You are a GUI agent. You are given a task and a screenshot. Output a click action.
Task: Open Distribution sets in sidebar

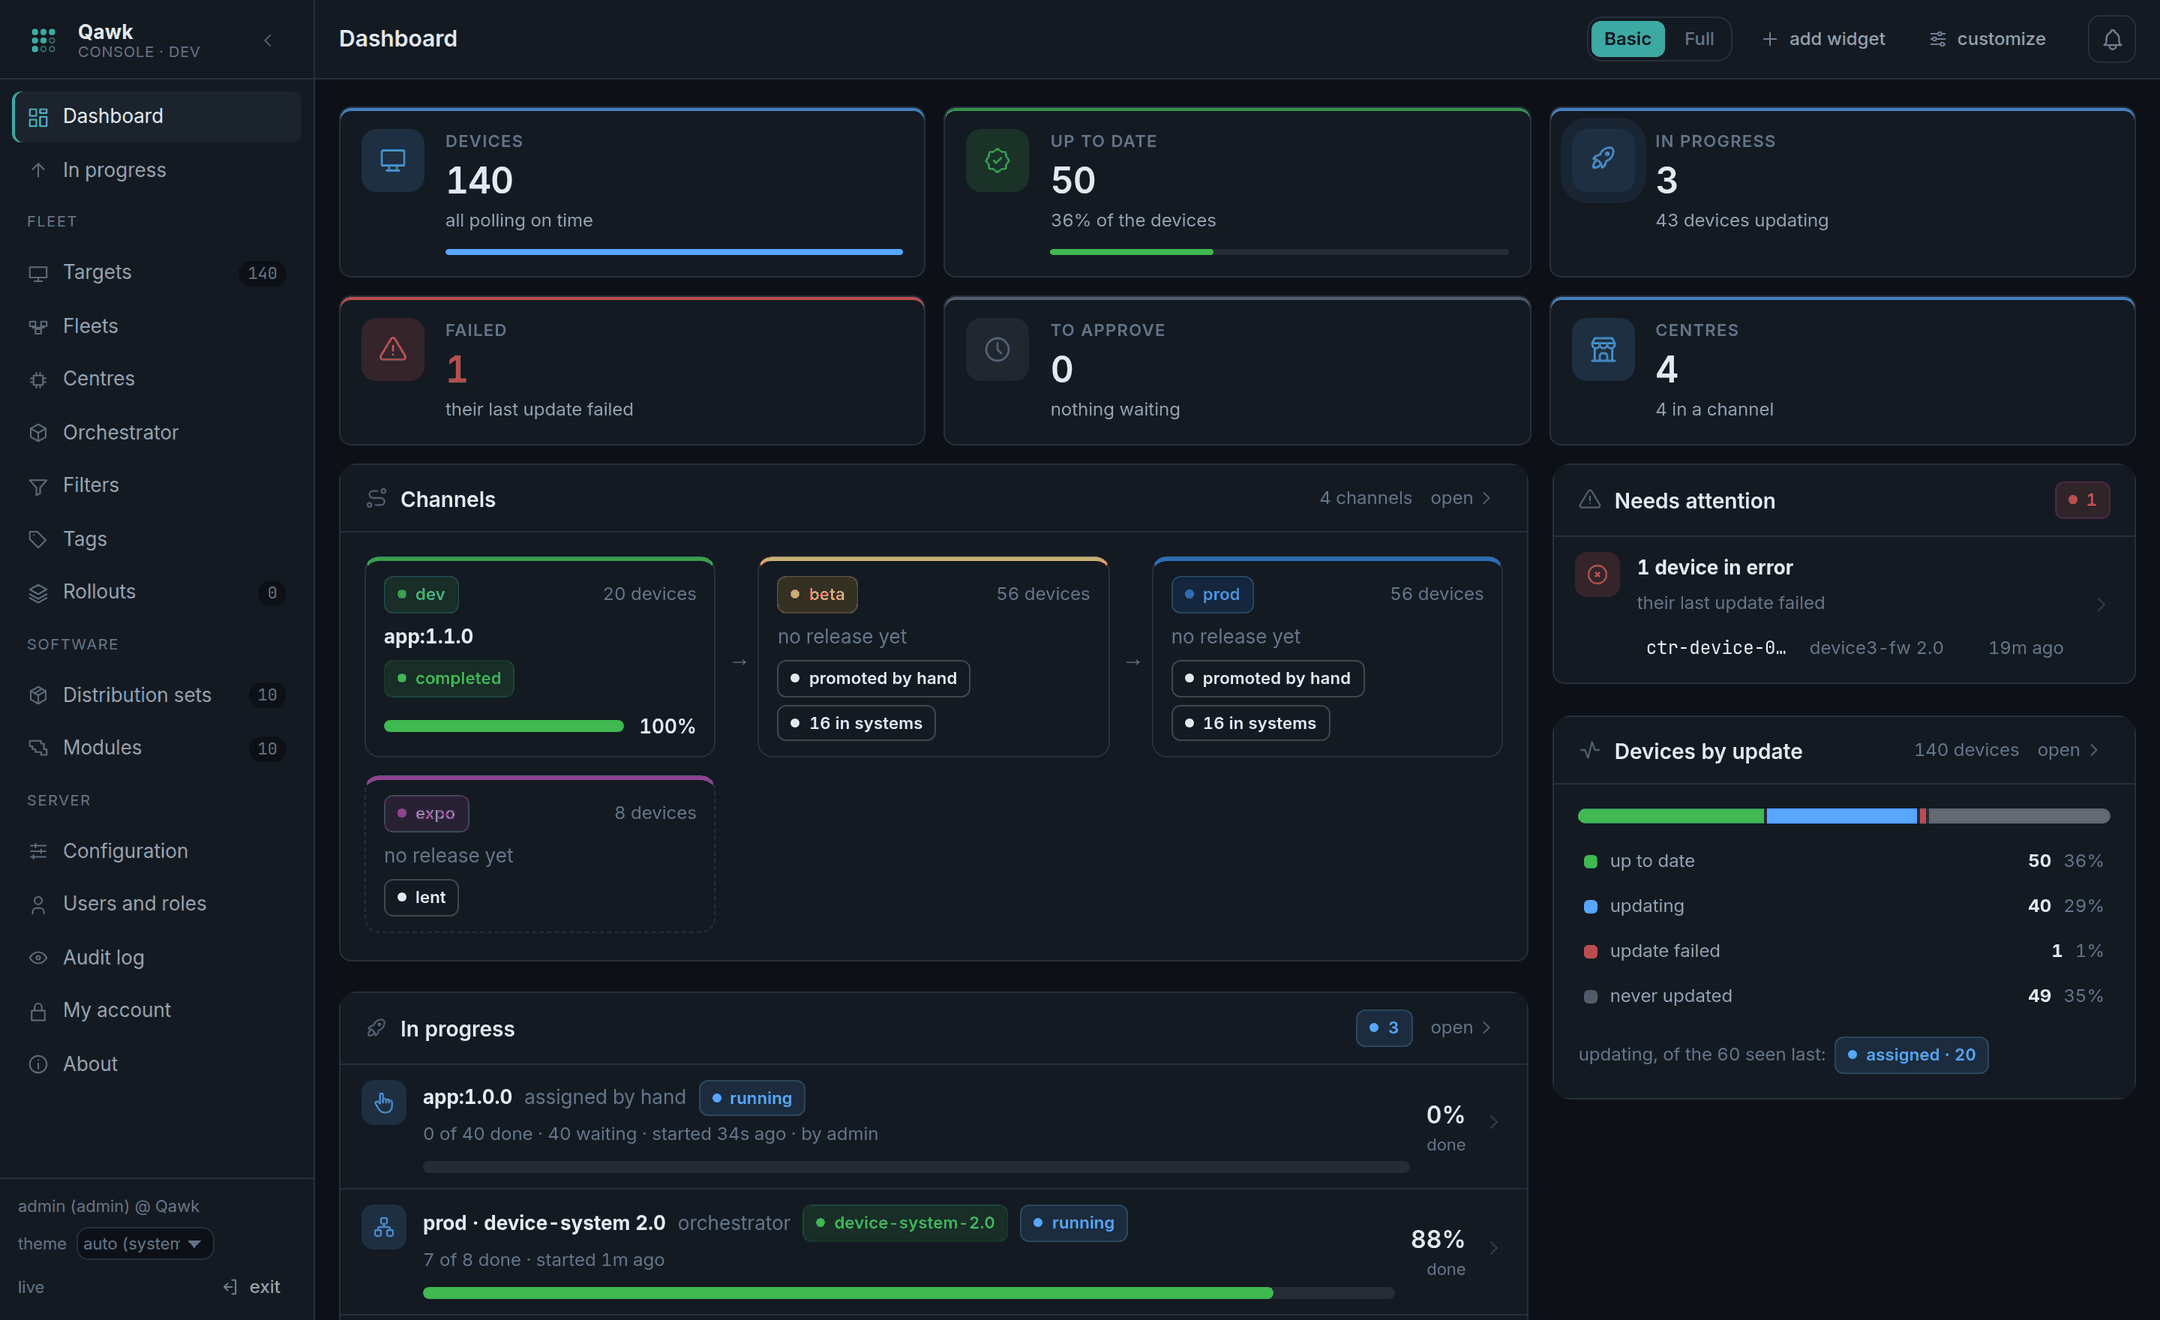click(x=157, y=695)
